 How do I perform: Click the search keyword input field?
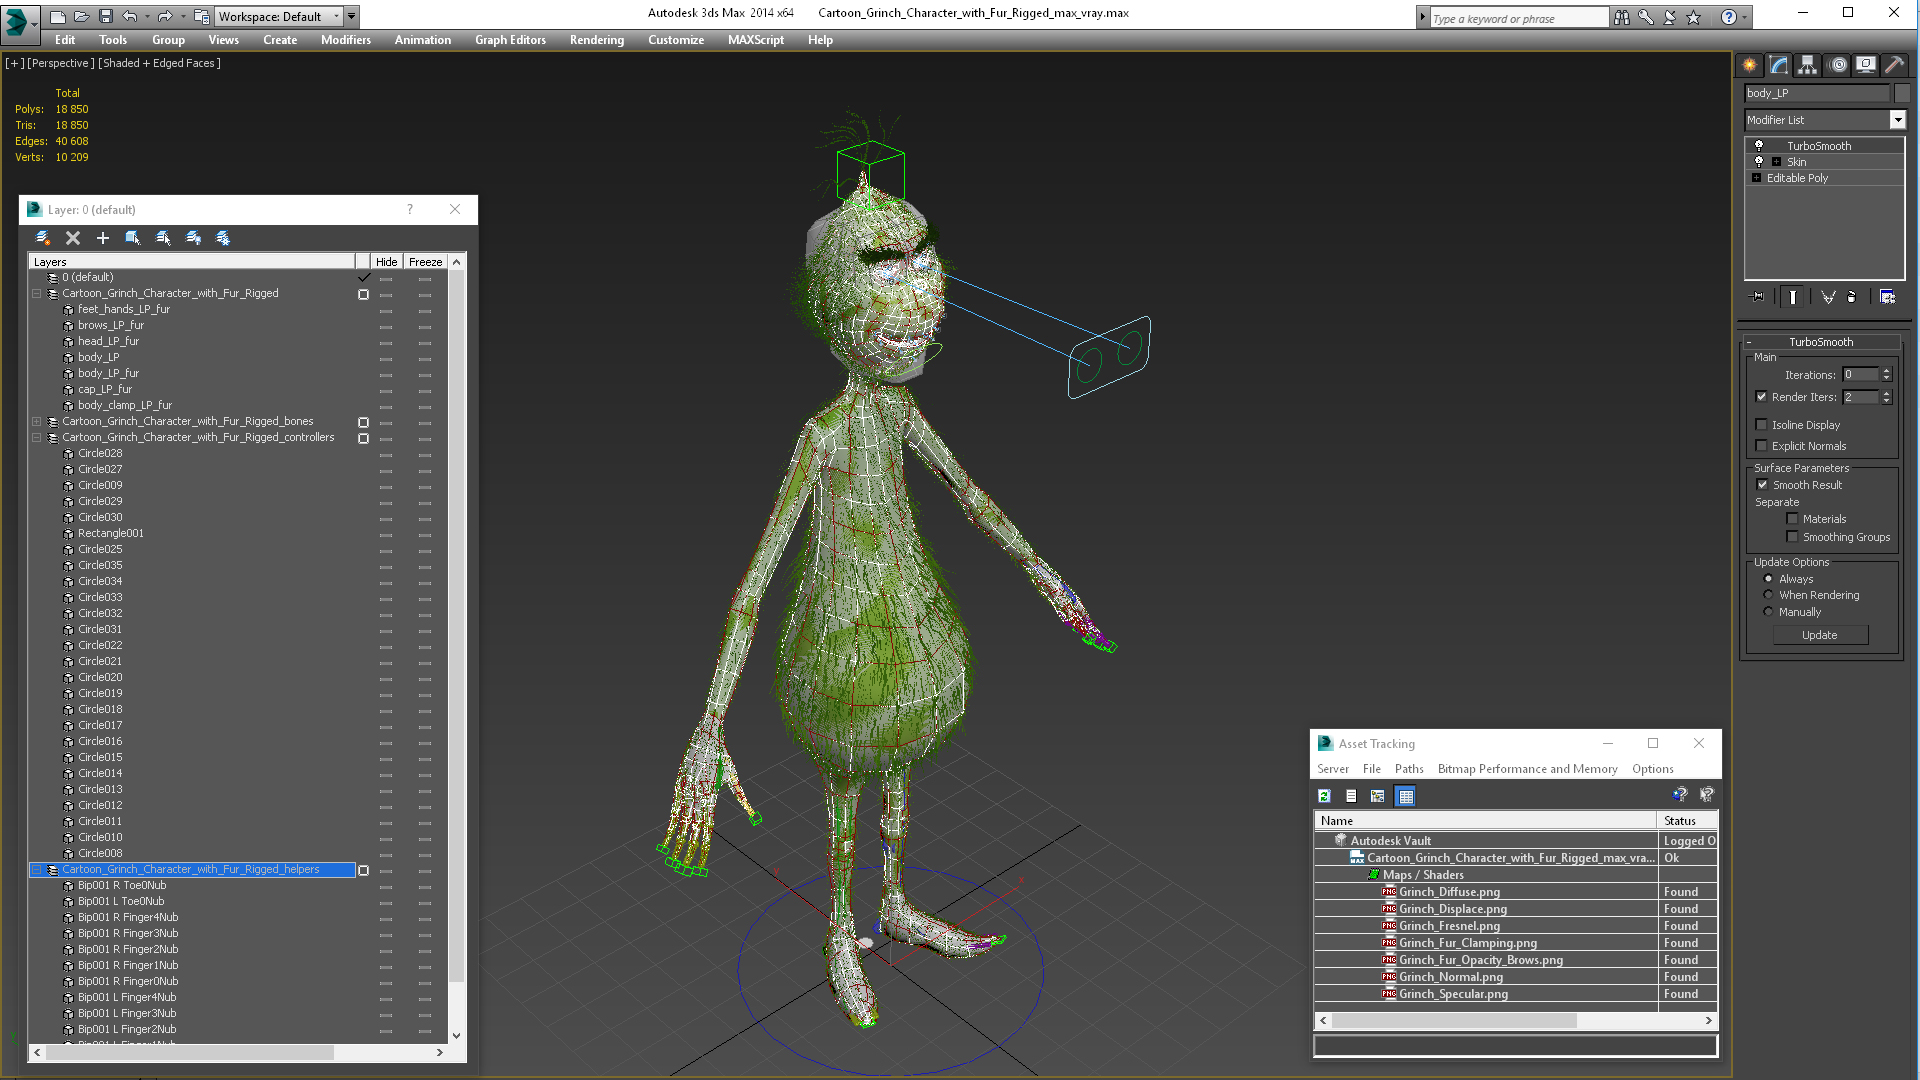coord(1518,18)
